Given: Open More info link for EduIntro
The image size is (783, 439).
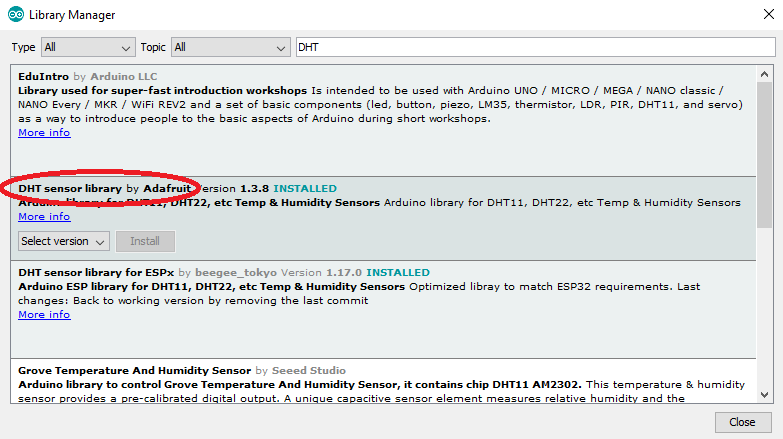Looking at the screenshot, I should [44, 132].
